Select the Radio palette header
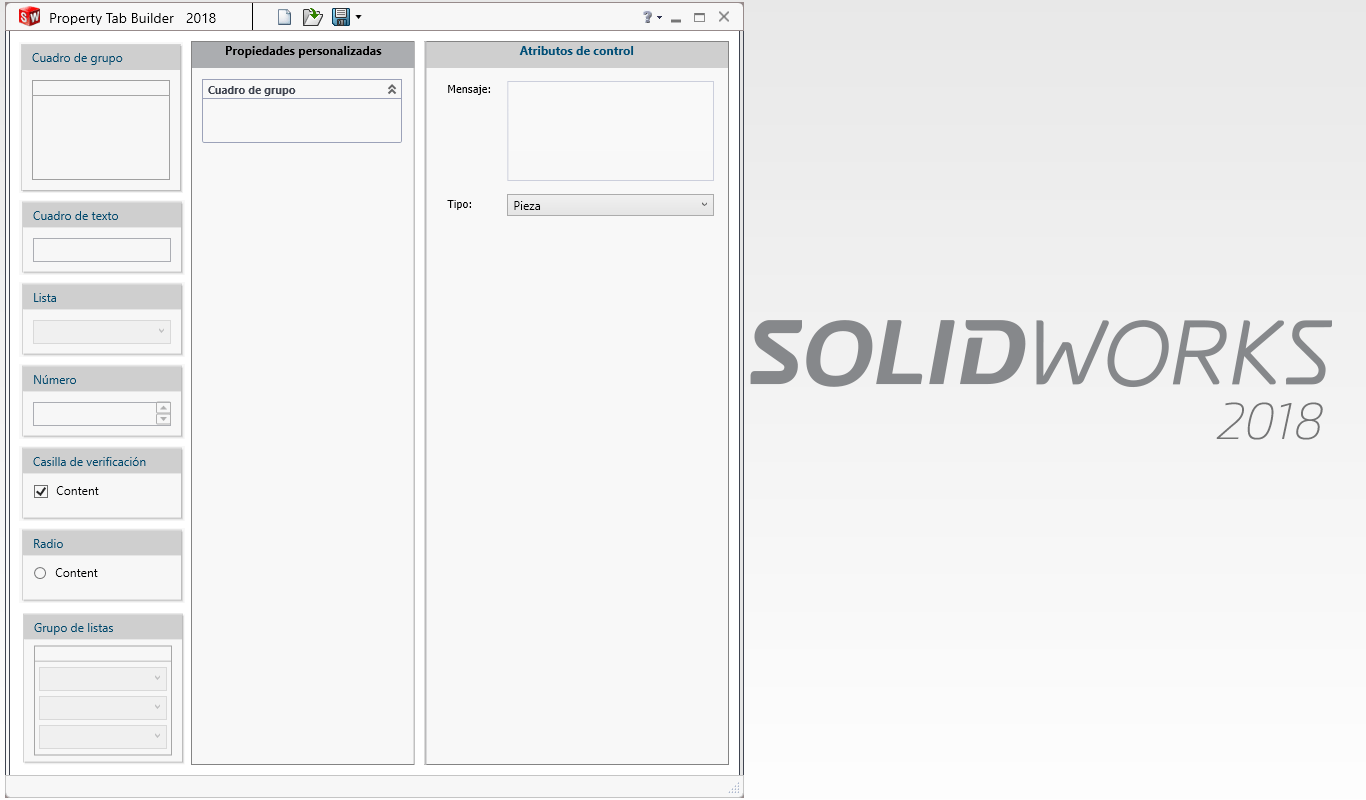Image resolution: width=1366 pixels, height=800 pixels. [102, 544]
